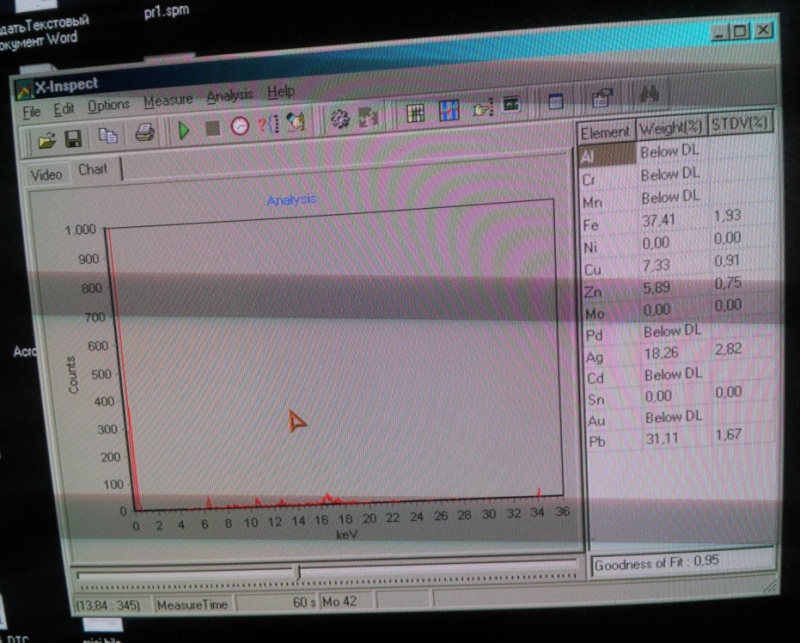The width and height of the screenshot is (800, 643).
Task: Open the Measure menu
Action: [167, 102]
